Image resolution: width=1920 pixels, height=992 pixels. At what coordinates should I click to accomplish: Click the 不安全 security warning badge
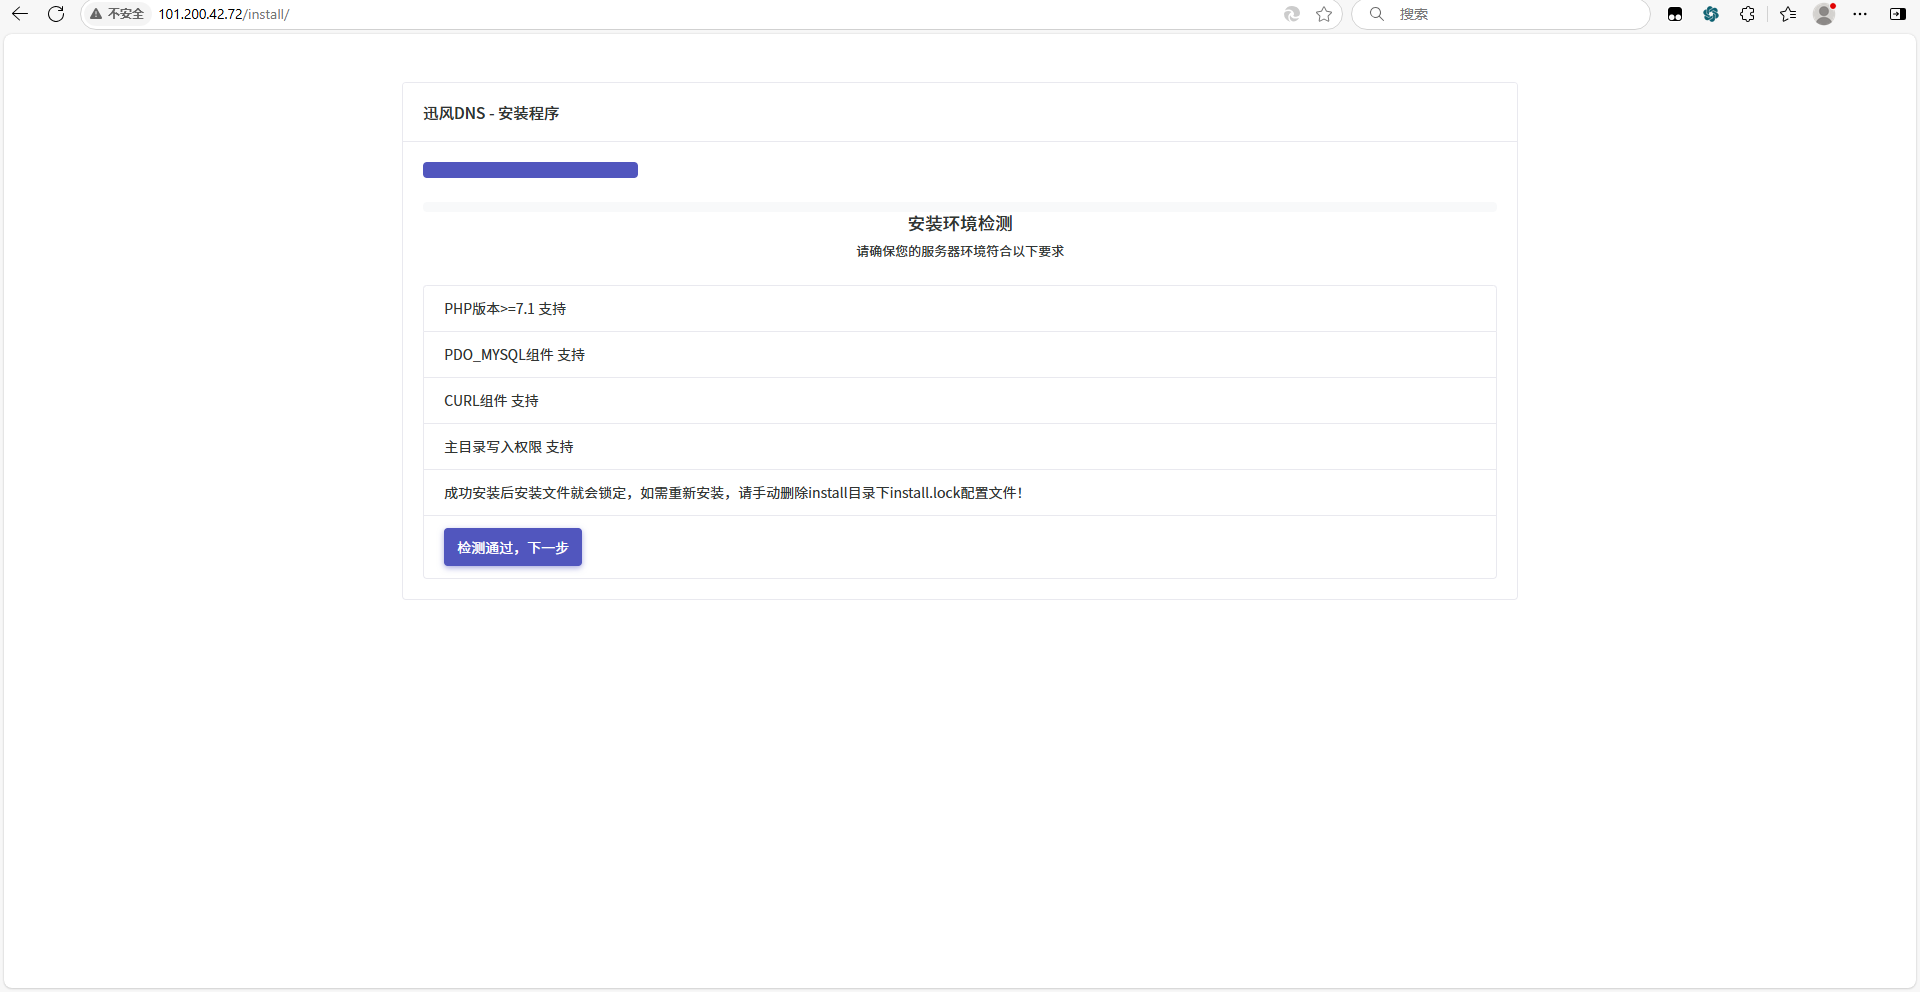[118, 14]
